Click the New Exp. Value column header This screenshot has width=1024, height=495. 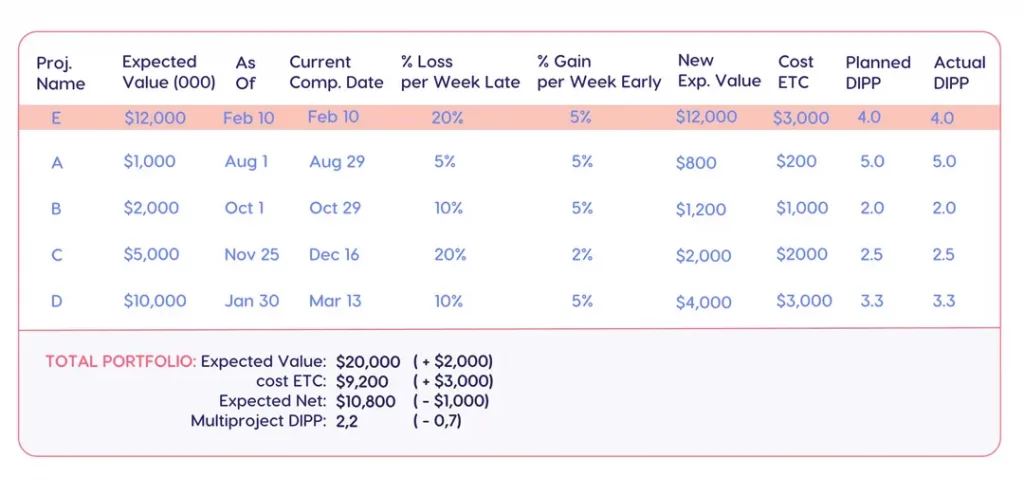(719, 70)
